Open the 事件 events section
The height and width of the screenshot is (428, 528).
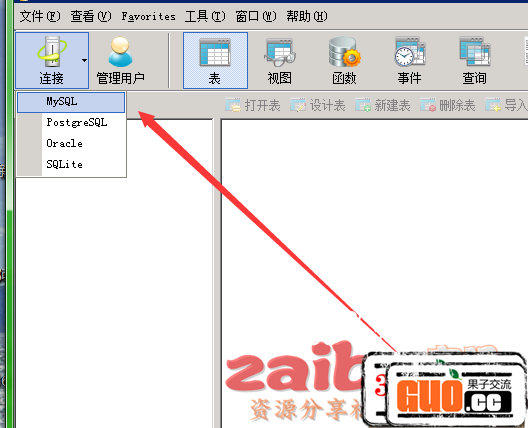(x=409, y=60)
